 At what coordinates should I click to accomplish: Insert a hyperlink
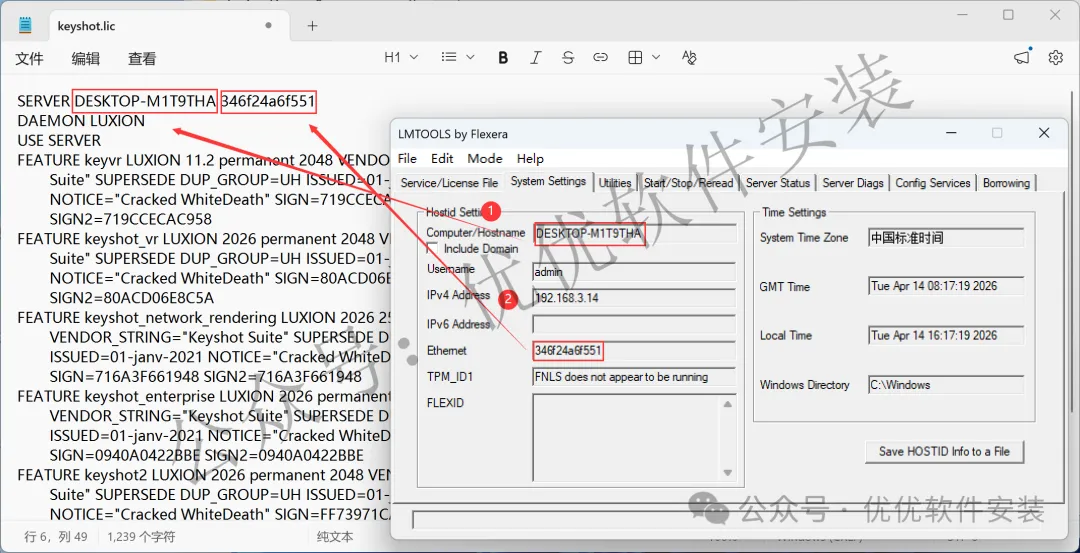coord(601,58)
